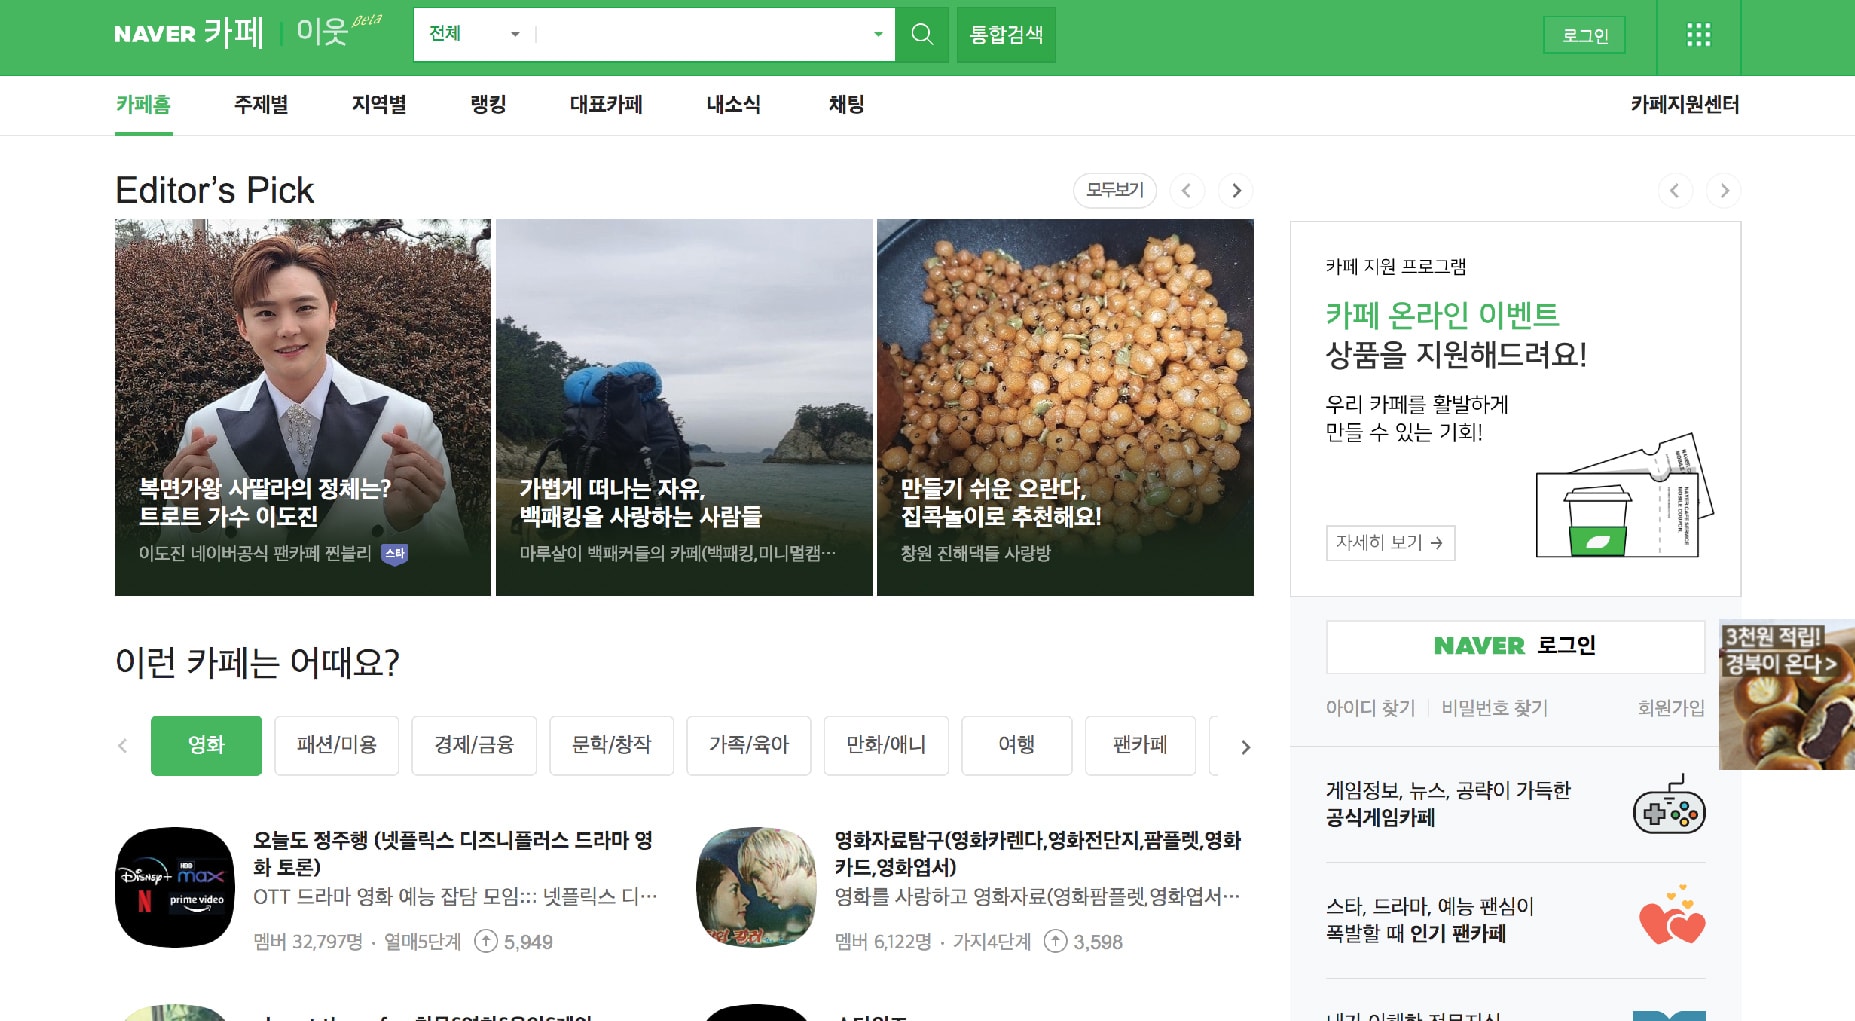This screenshot has width=1855, height=1021.
Task: Click the 5,949 ranking count
Action: point(514,942)
